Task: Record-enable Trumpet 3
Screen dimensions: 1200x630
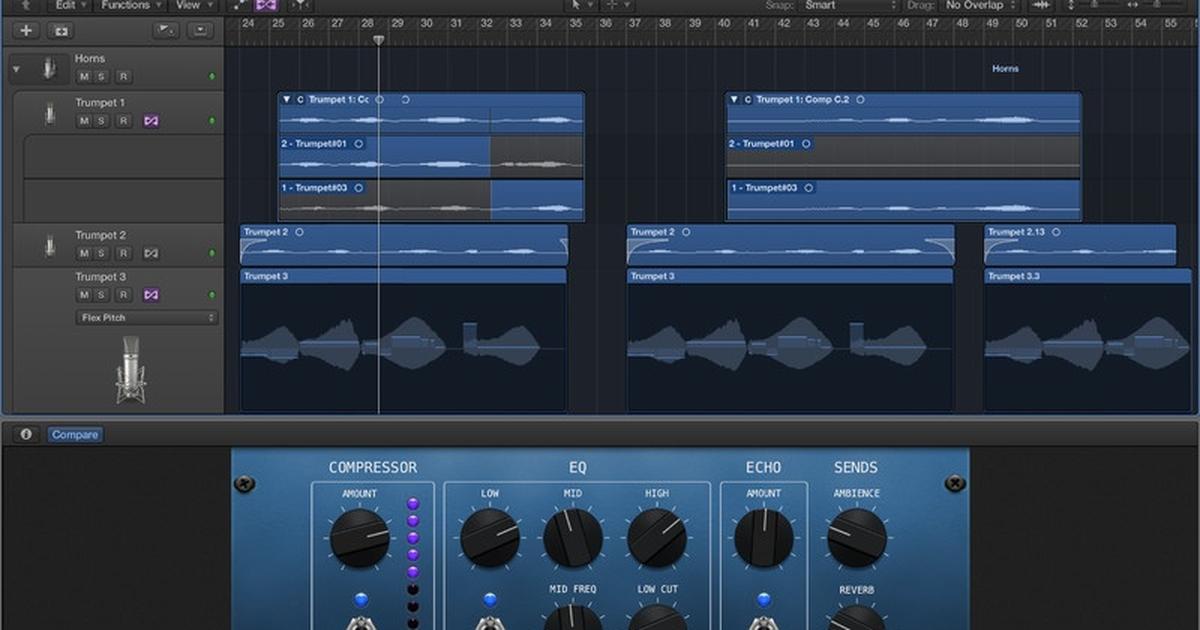Action: [122, 295]
